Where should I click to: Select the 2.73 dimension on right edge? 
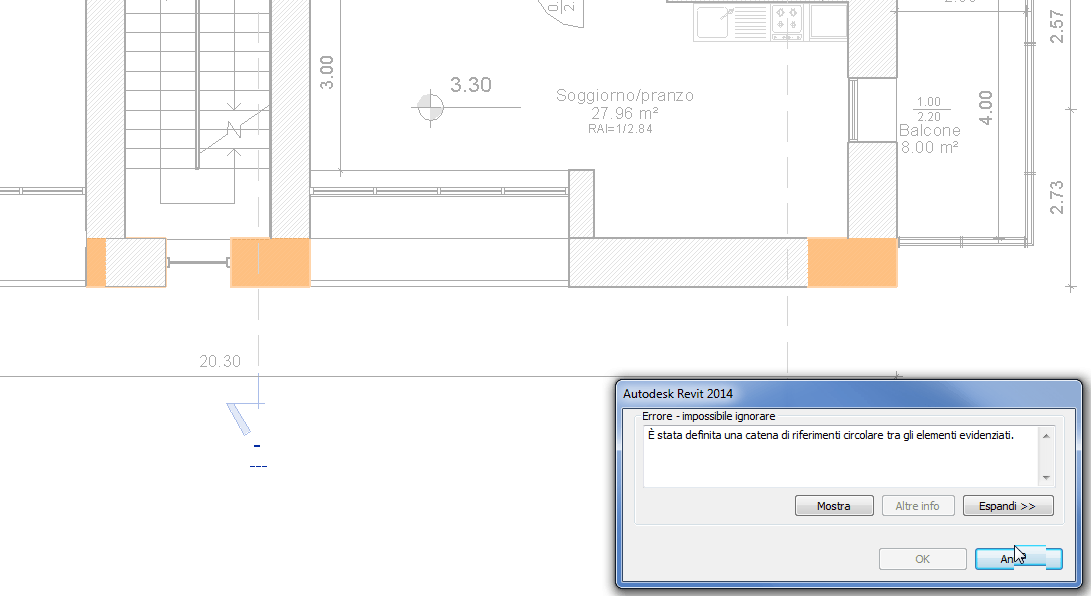(1056, 198)
